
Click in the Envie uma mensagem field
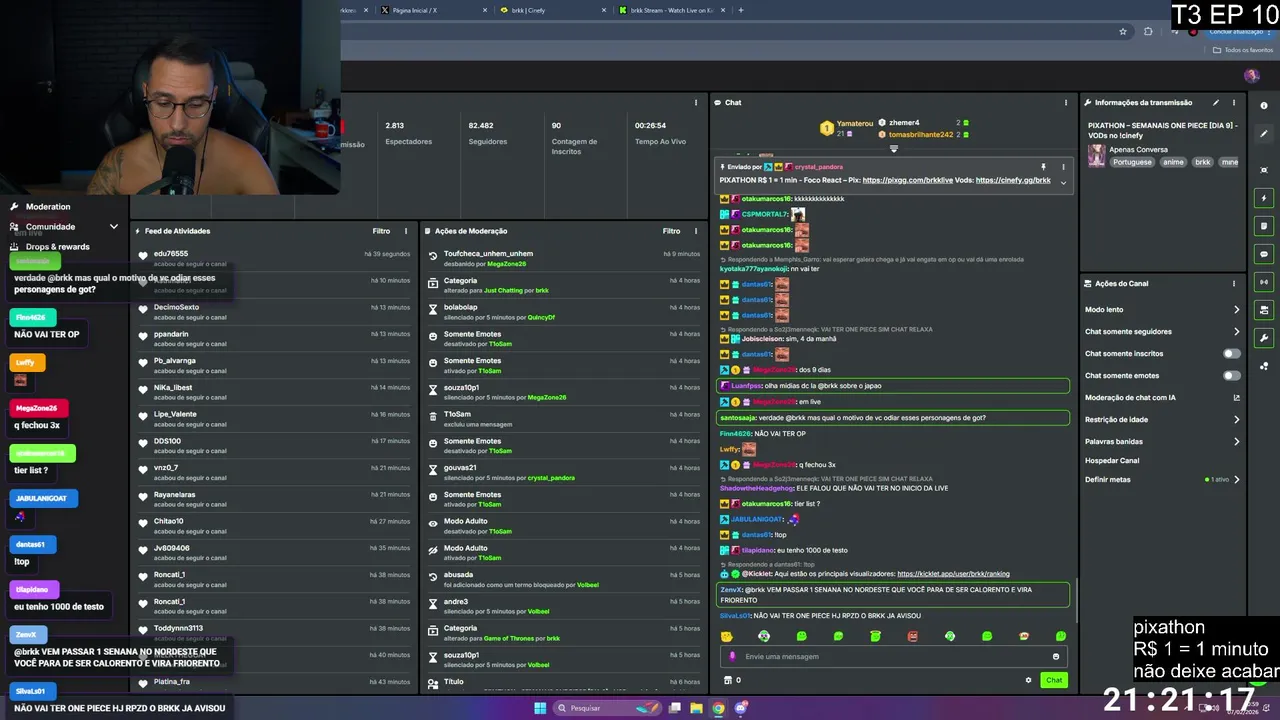[893, 657]
